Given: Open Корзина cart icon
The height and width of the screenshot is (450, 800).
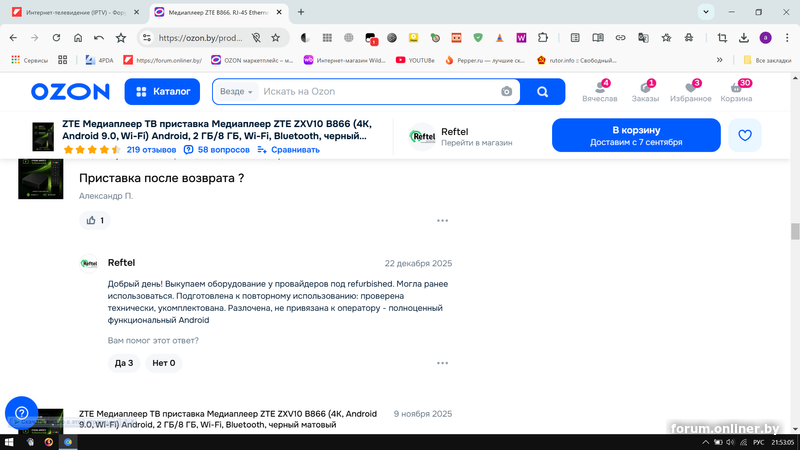Looking at the screenshot, I should tap(736, 92).
